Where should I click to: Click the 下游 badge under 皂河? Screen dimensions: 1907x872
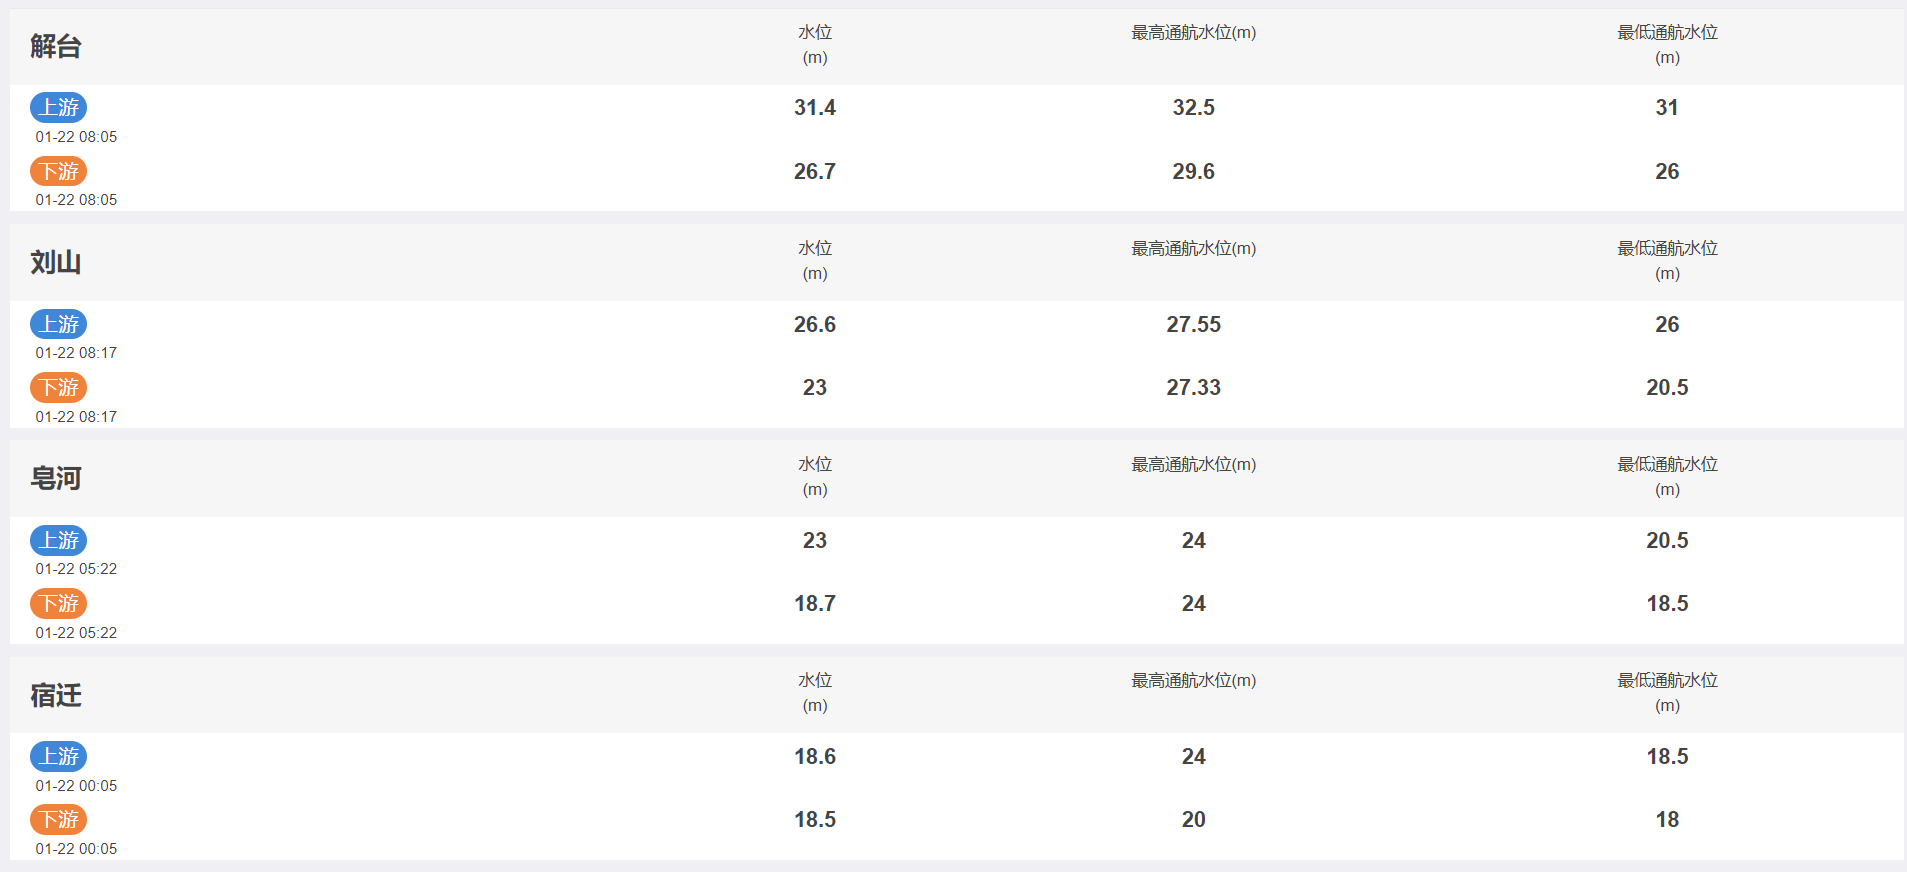[x=58, y=603]
